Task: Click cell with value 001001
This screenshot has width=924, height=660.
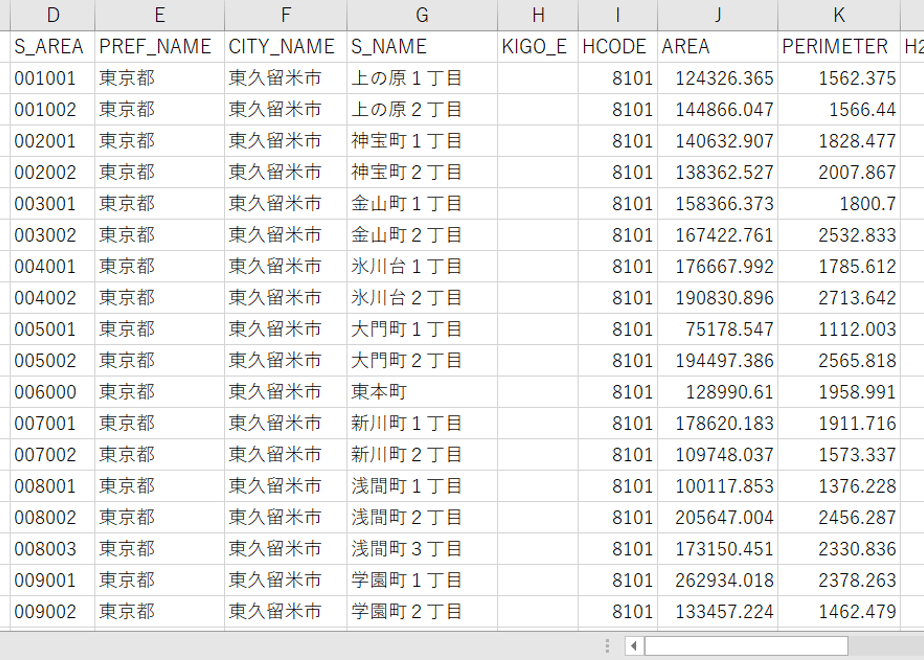Action: 52,78
